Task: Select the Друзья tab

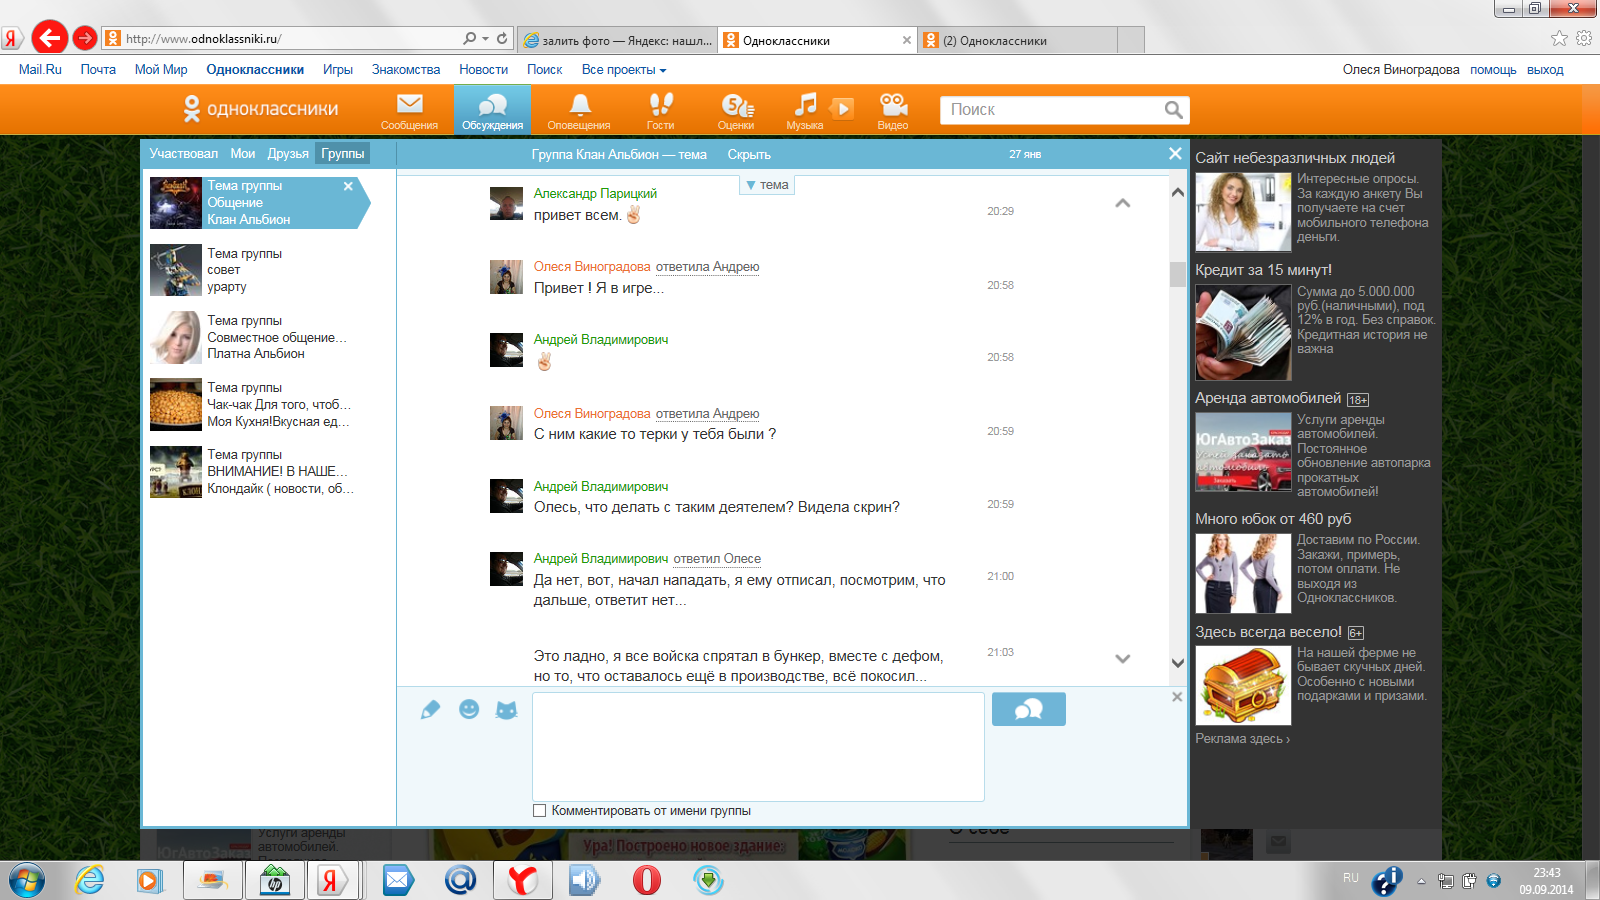Action: (x=288, y=154)
